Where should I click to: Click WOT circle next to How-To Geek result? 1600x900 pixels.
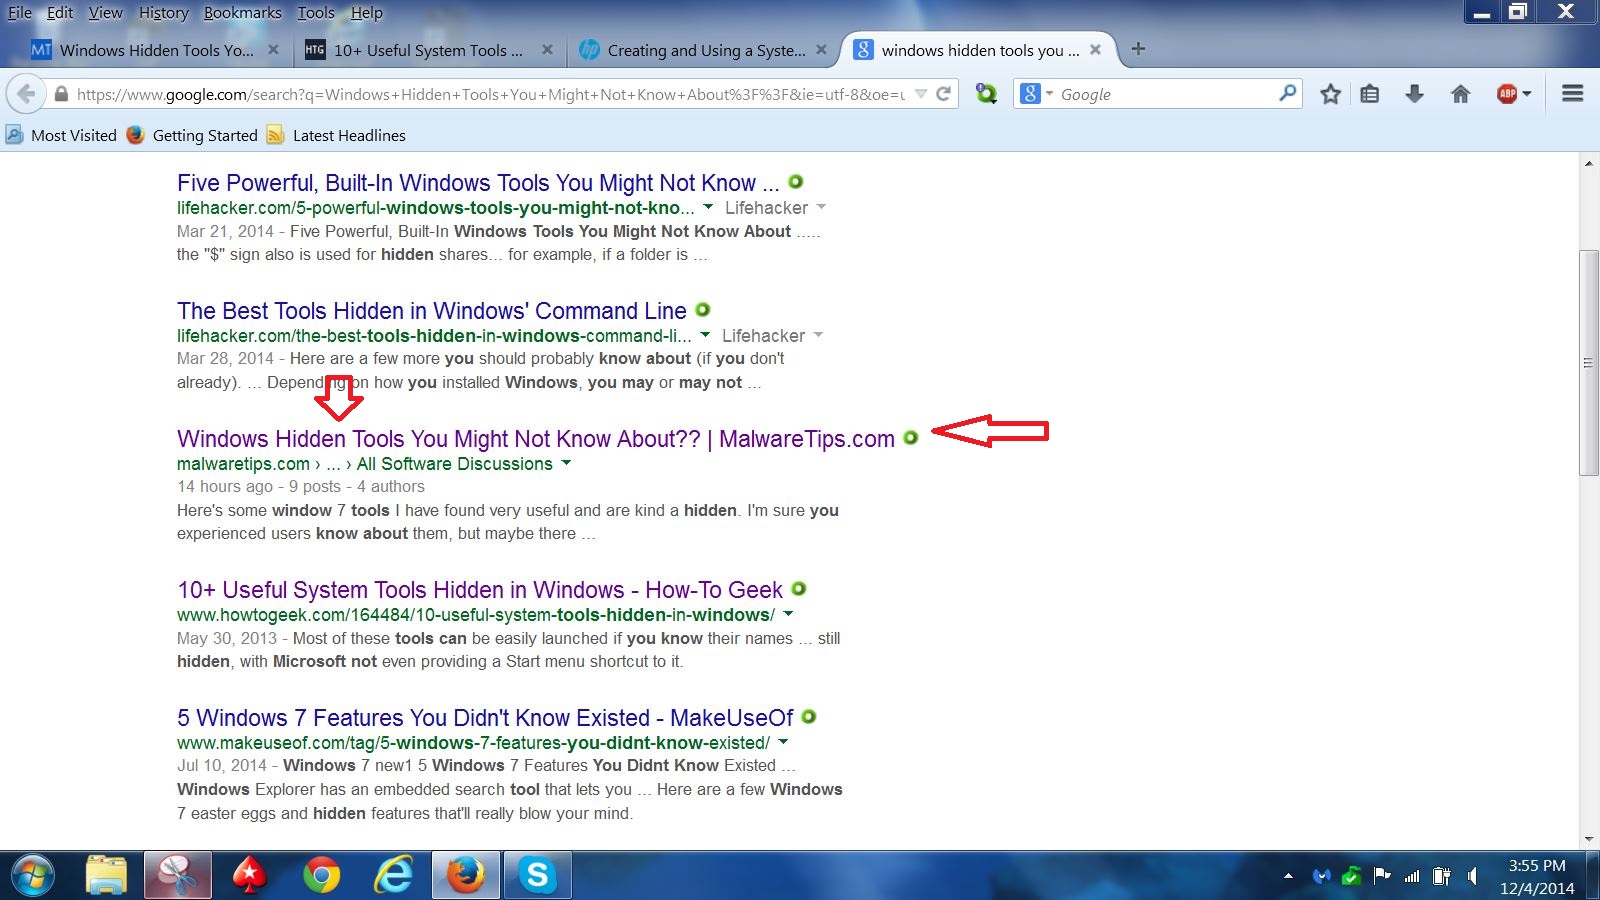coord(799,589)
